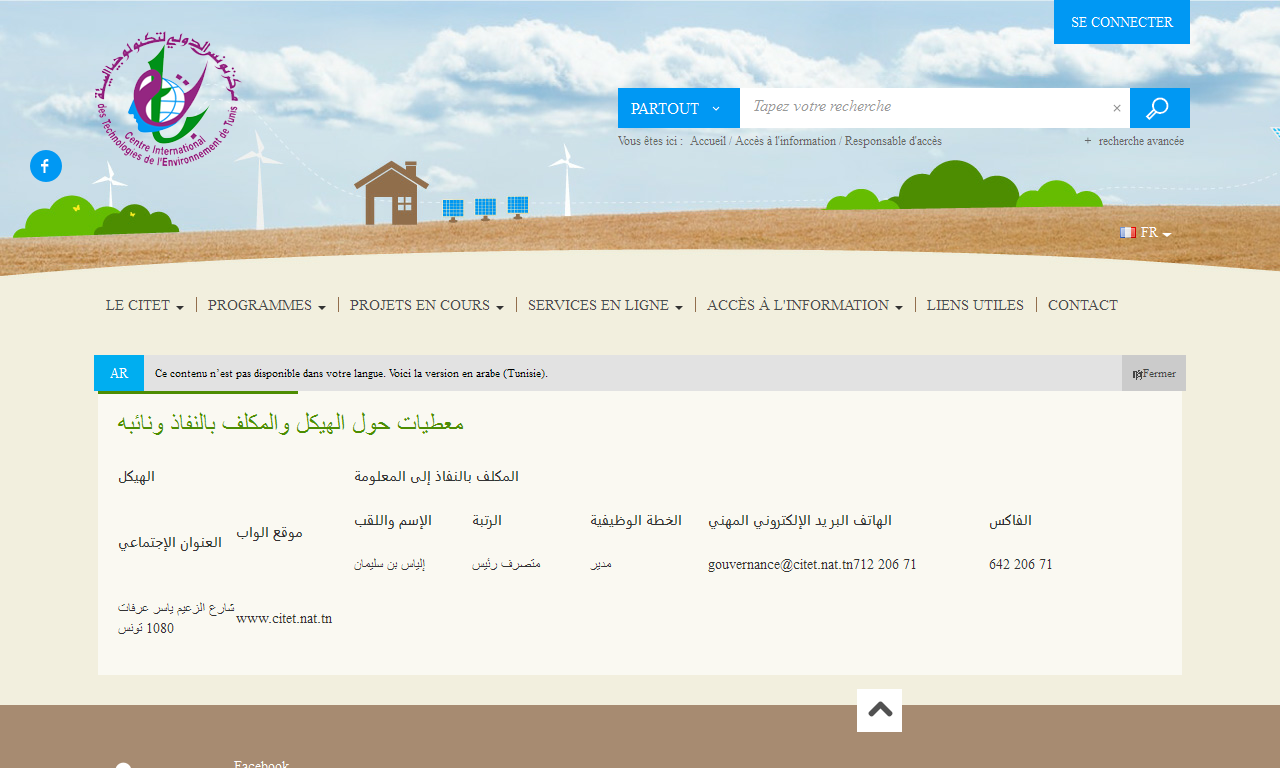This screenshot has height=768, width=1280.
Task: Expand the PROGRAMMES menu
Action: point(267,305)
